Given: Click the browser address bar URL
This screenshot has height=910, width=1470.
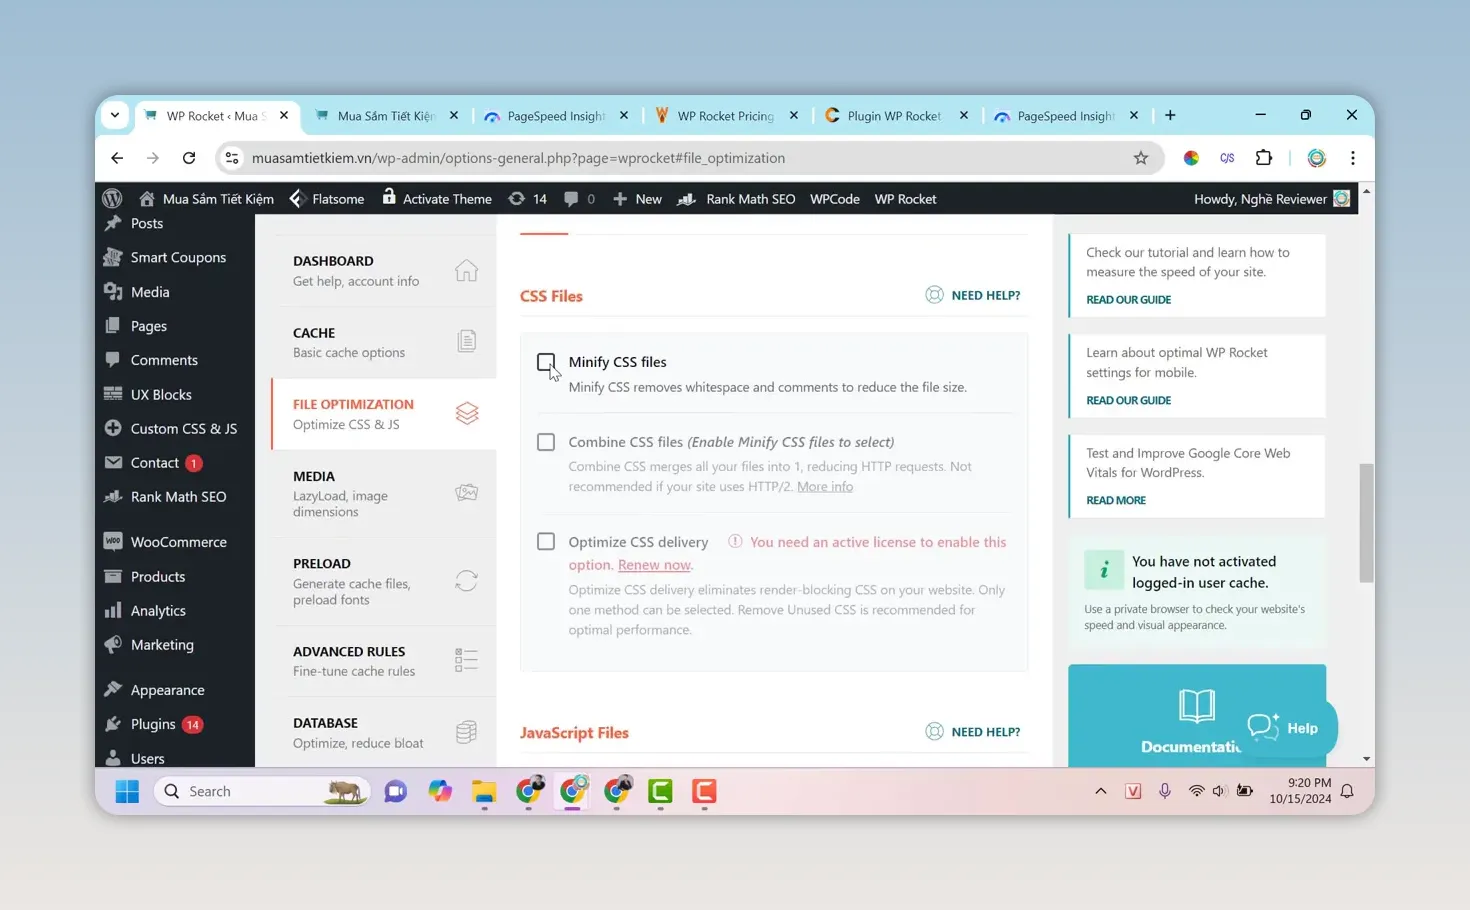Looking at the screenshot, I should click(x=518, y=158).
